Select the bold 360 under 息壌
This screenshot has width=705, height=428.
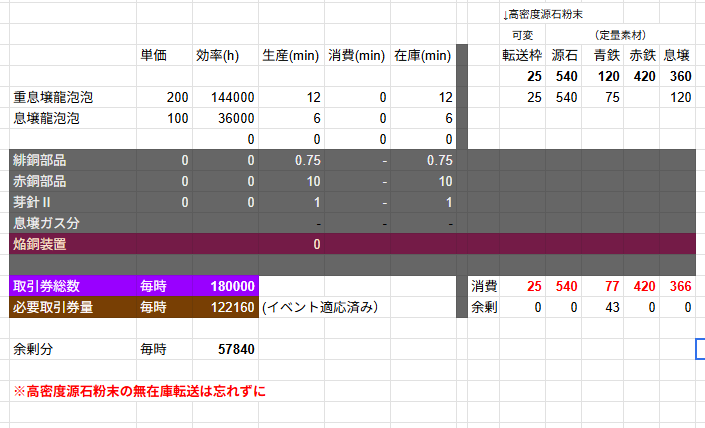(678, 76)
